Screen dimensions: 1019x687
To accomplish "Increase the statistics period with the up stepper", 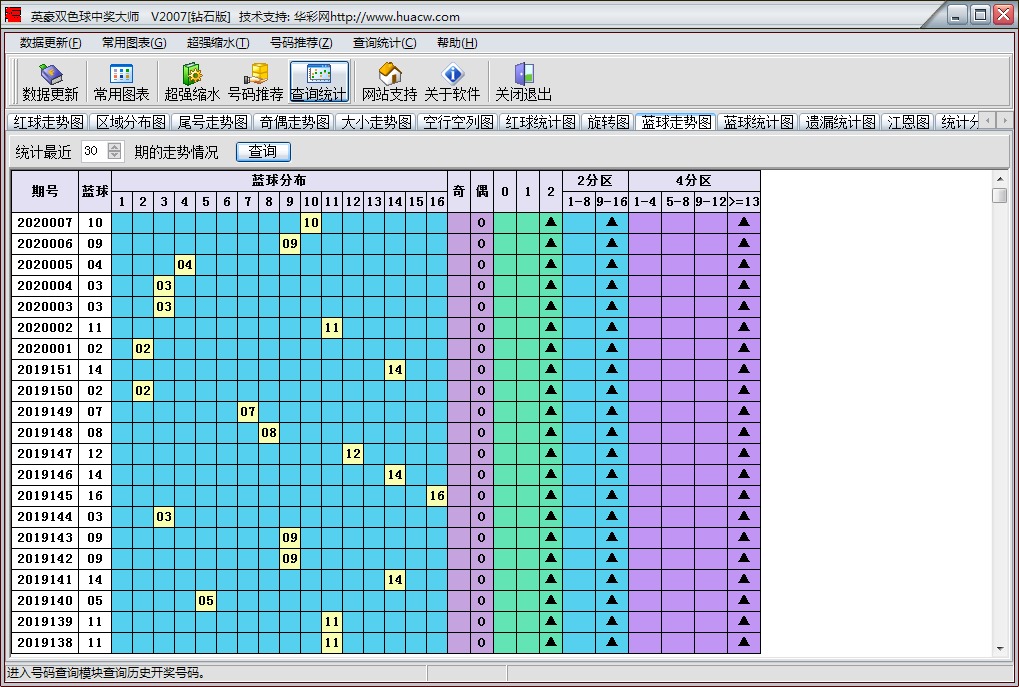I will point(113,147).
